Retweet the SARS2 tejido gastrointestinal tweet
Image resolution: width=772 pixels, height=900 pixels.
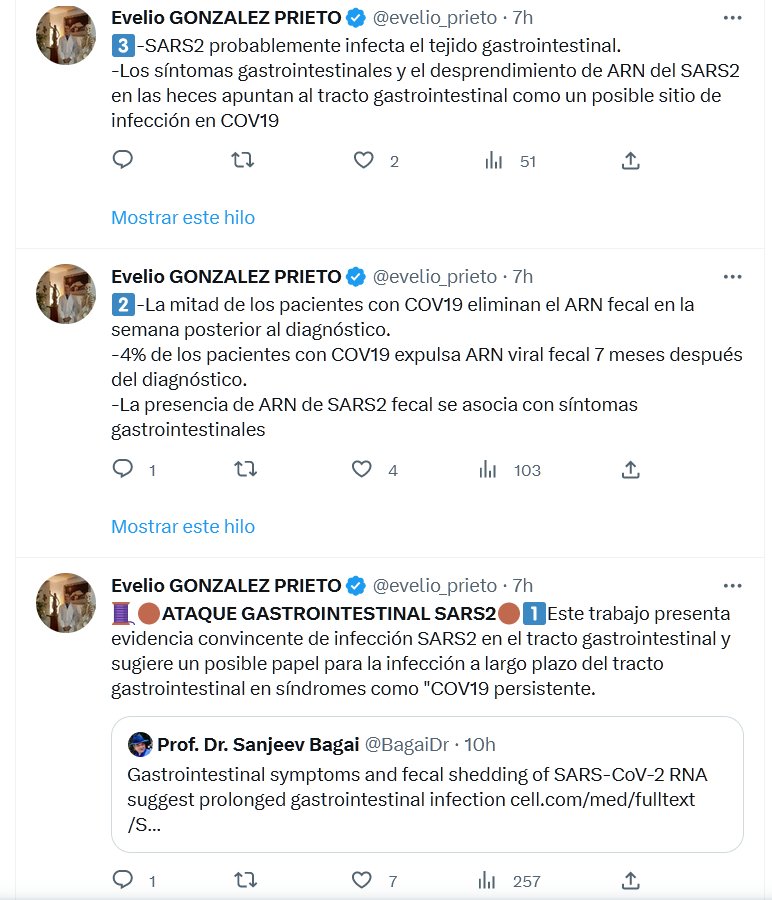(243, 160)
